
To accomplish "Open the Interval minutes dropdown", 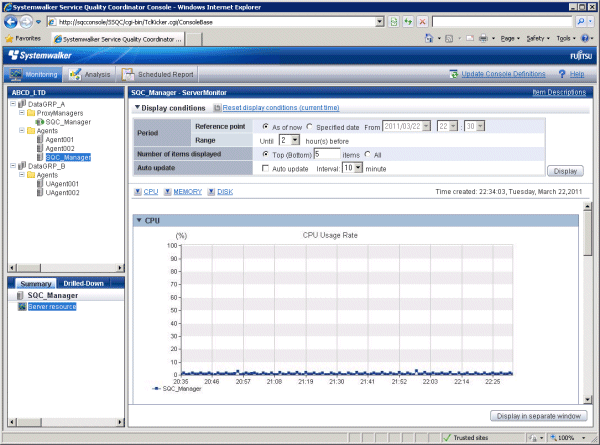I will click(x=358, y=168).
